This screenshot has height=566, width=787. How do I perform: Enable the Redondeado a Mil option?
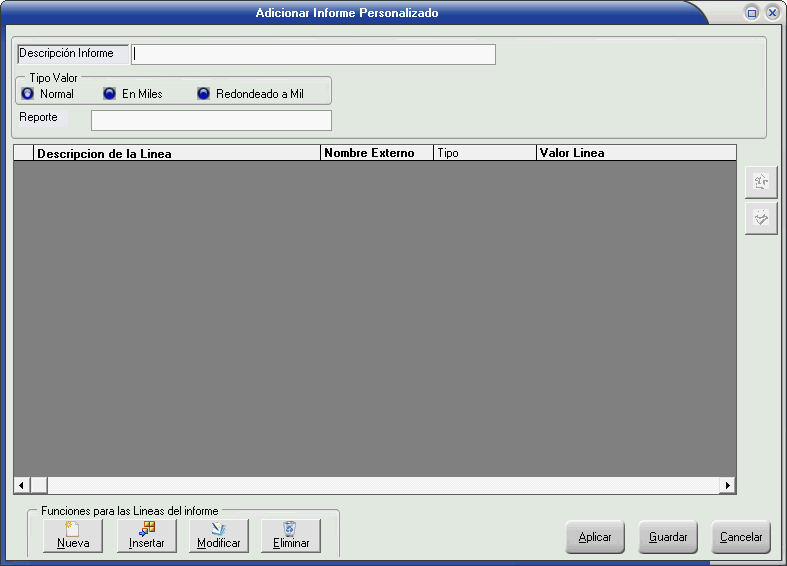pyautogui.click(x=204, y=94)
